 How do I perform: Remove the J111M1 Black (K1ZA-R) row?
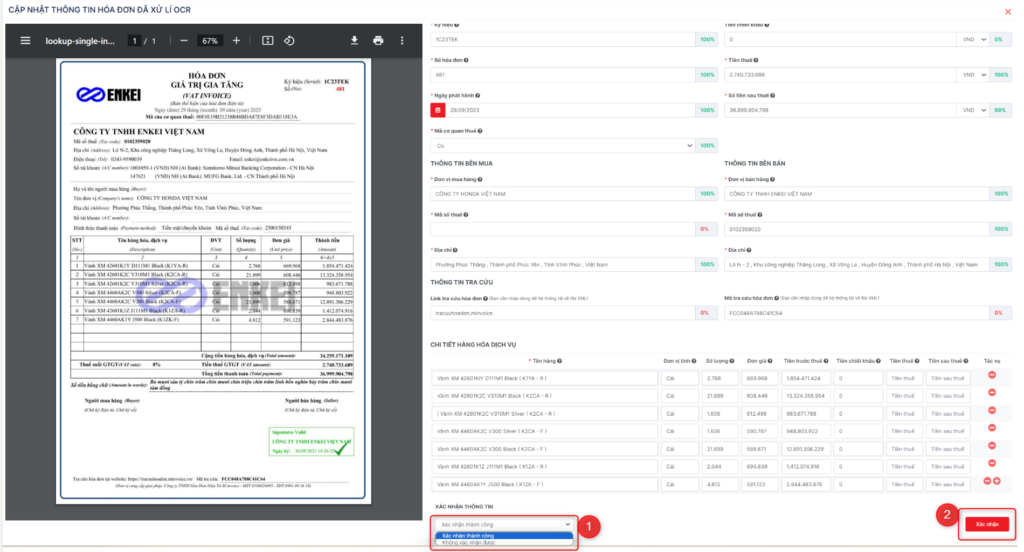(992, 463)
